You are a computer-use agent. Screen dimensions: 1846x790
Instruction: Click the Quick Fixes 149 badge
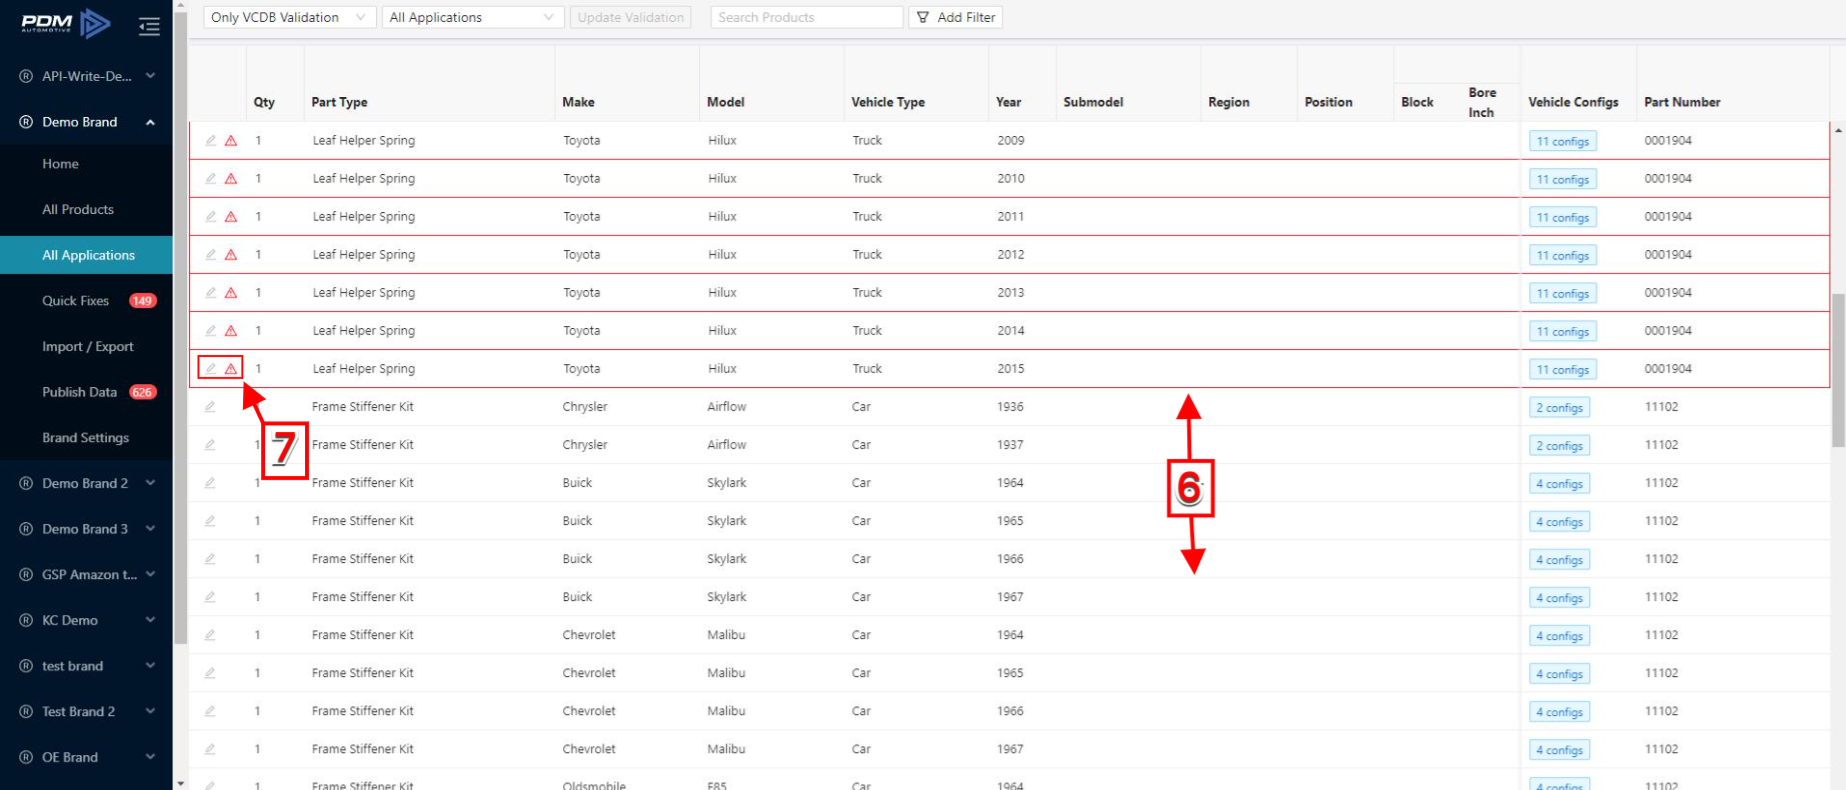point(143,301)
